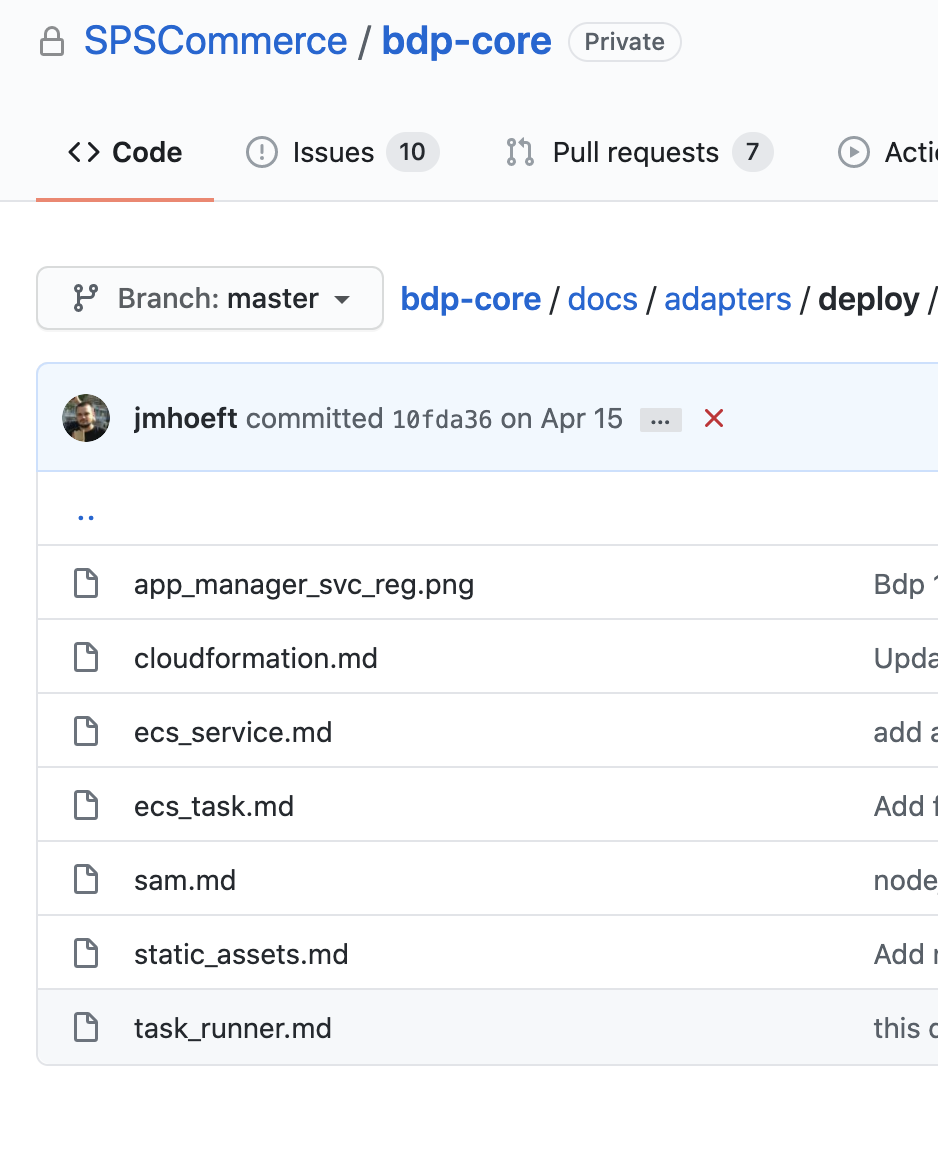Viewport: 938px width, 1156px height.
Task: Click file icon next to task_runner.md
Action: 86,1027
